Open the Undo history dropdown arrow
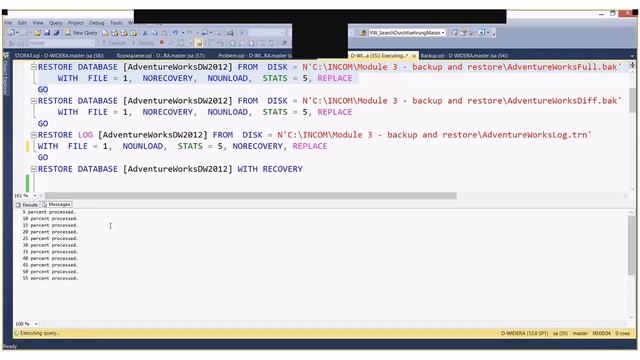 (183, 33)
